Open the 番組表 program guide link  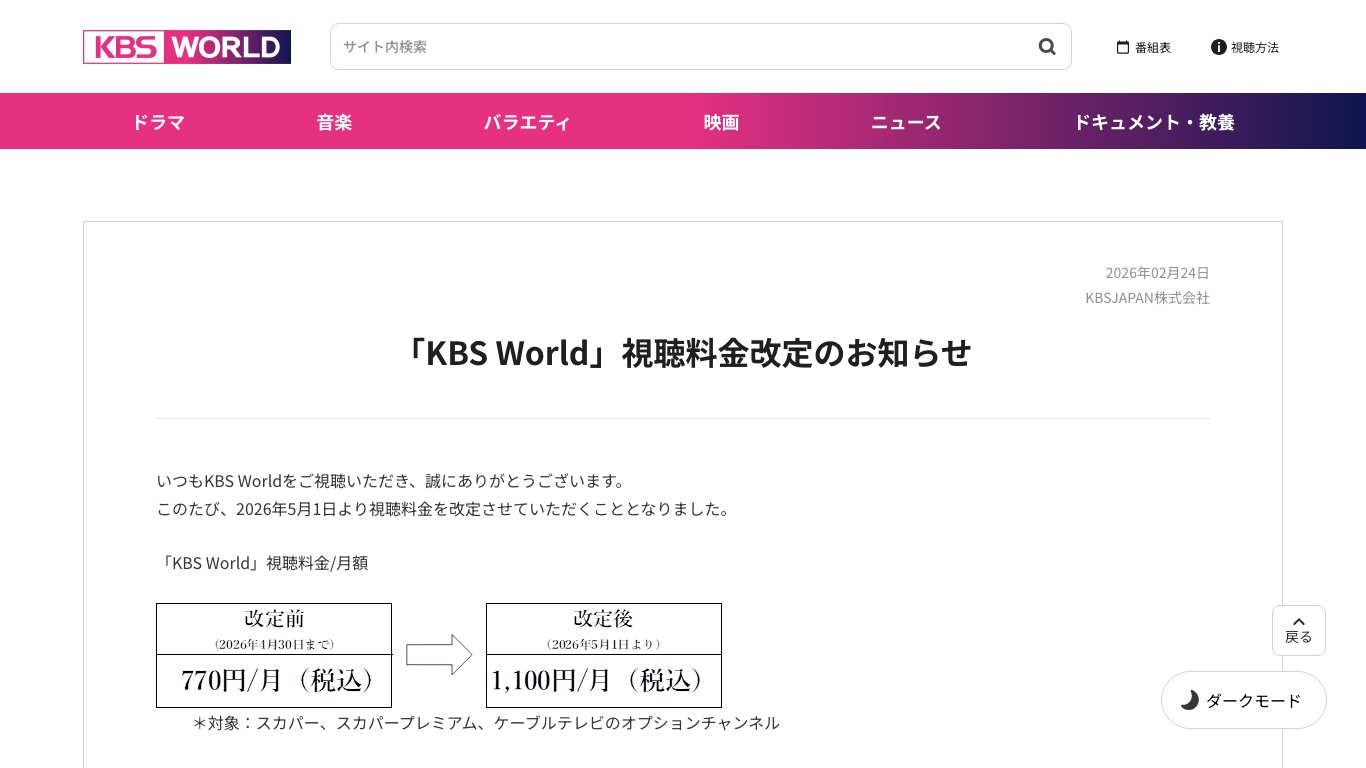(x=1143, y=47)
